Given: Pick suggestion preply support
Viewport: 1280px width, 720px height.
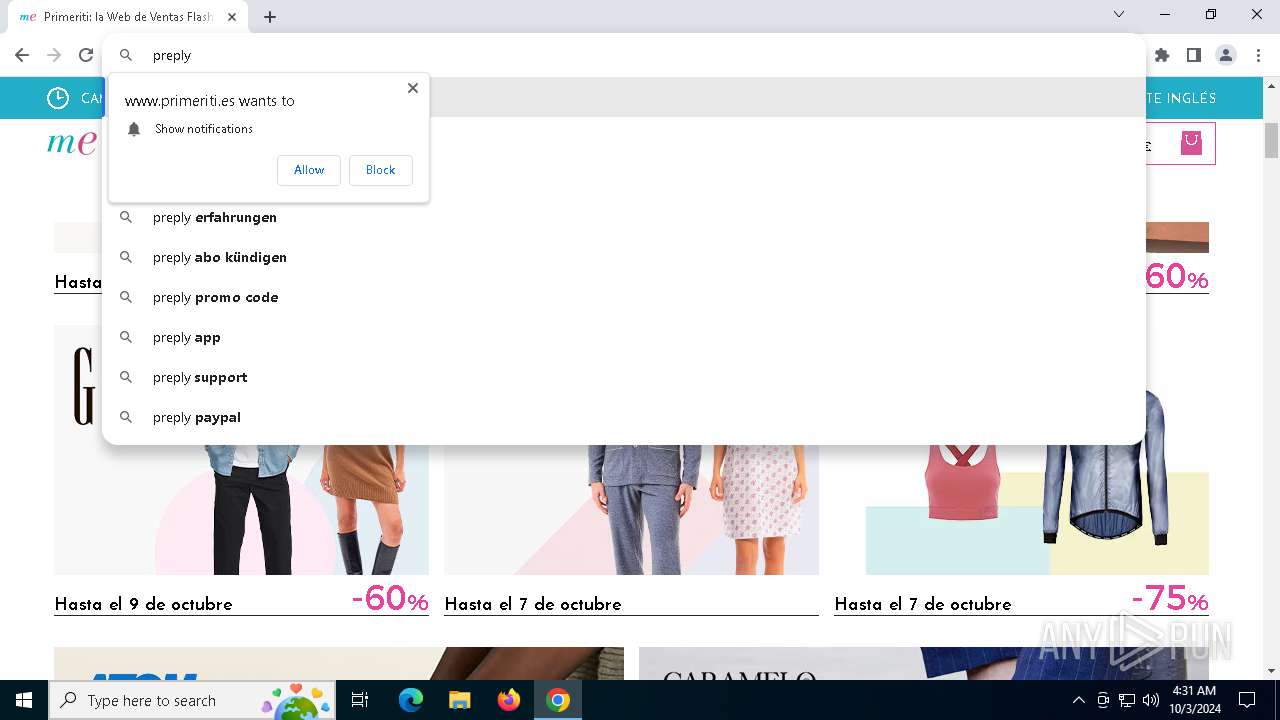Looking at the screenshot, I should pyautogui.click(x=624, y=377).
